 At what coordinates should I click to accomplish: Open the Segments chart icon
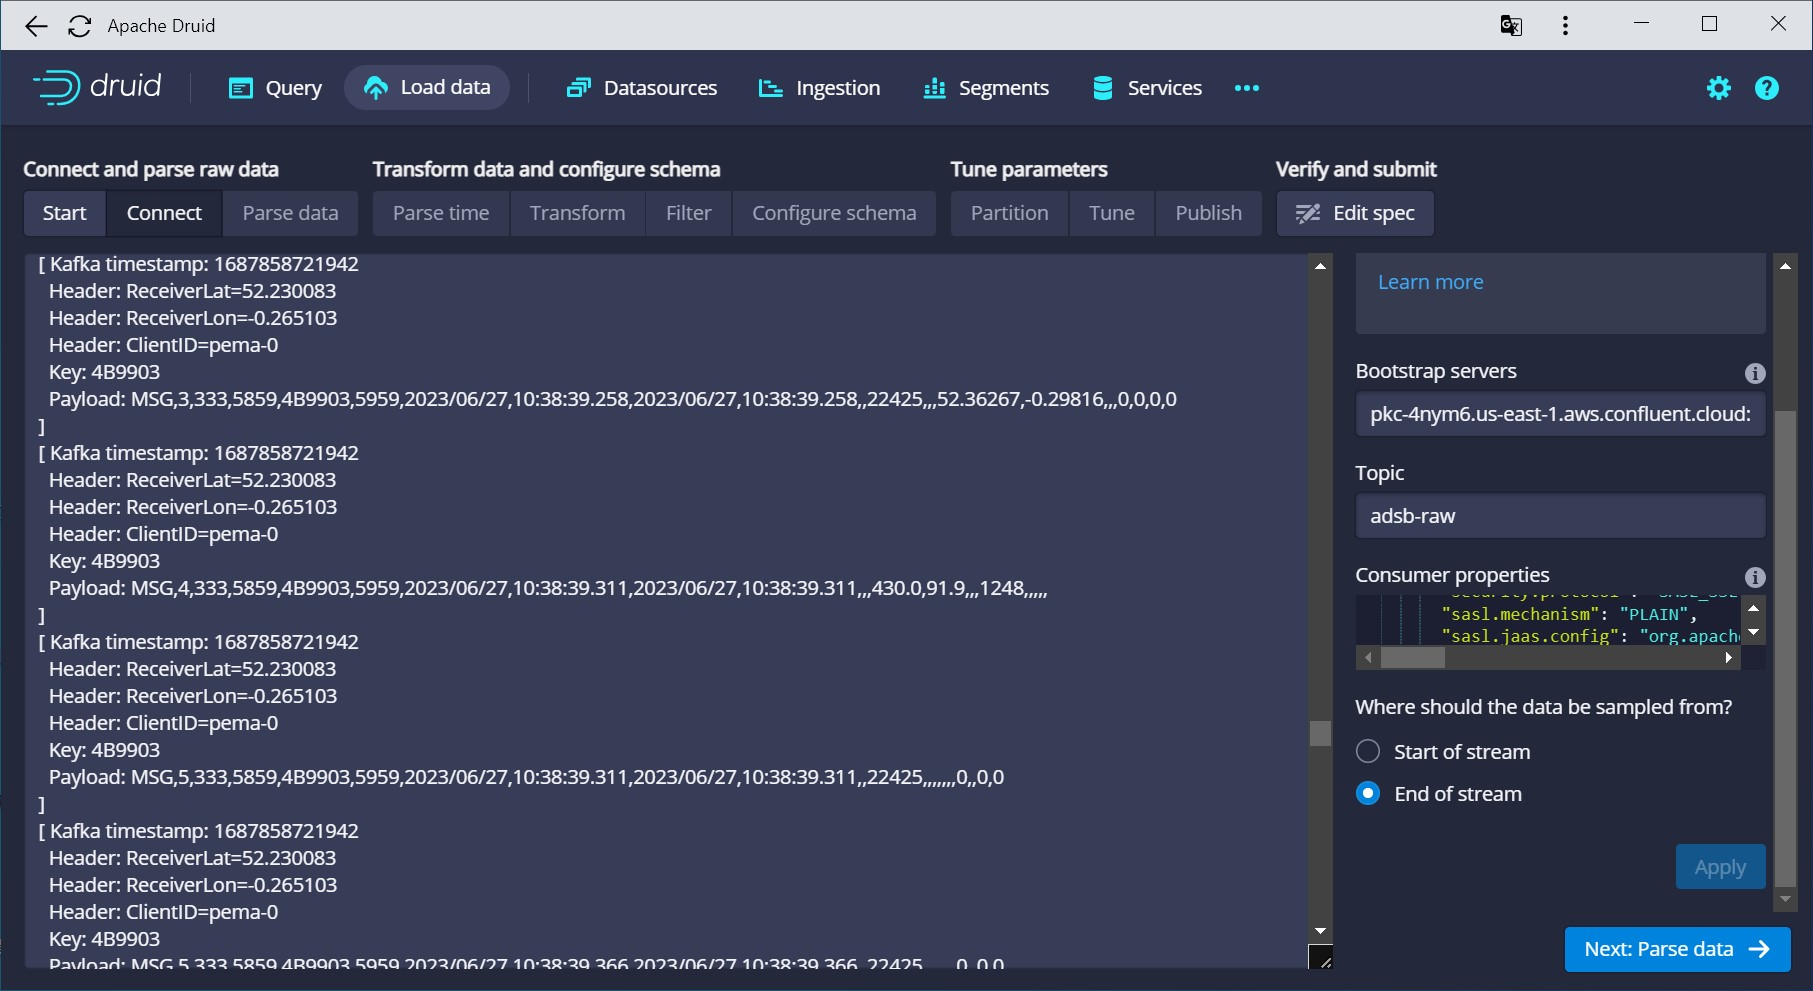click(x=934, y=88)
